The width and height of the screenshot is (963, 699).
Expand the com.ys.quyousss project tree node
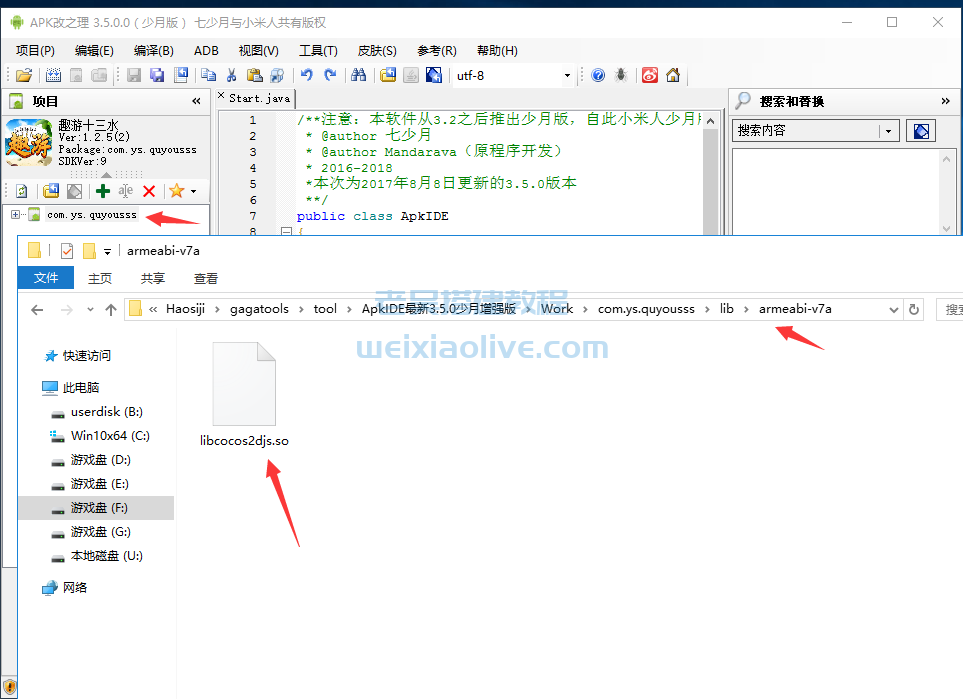click(15, 215)
